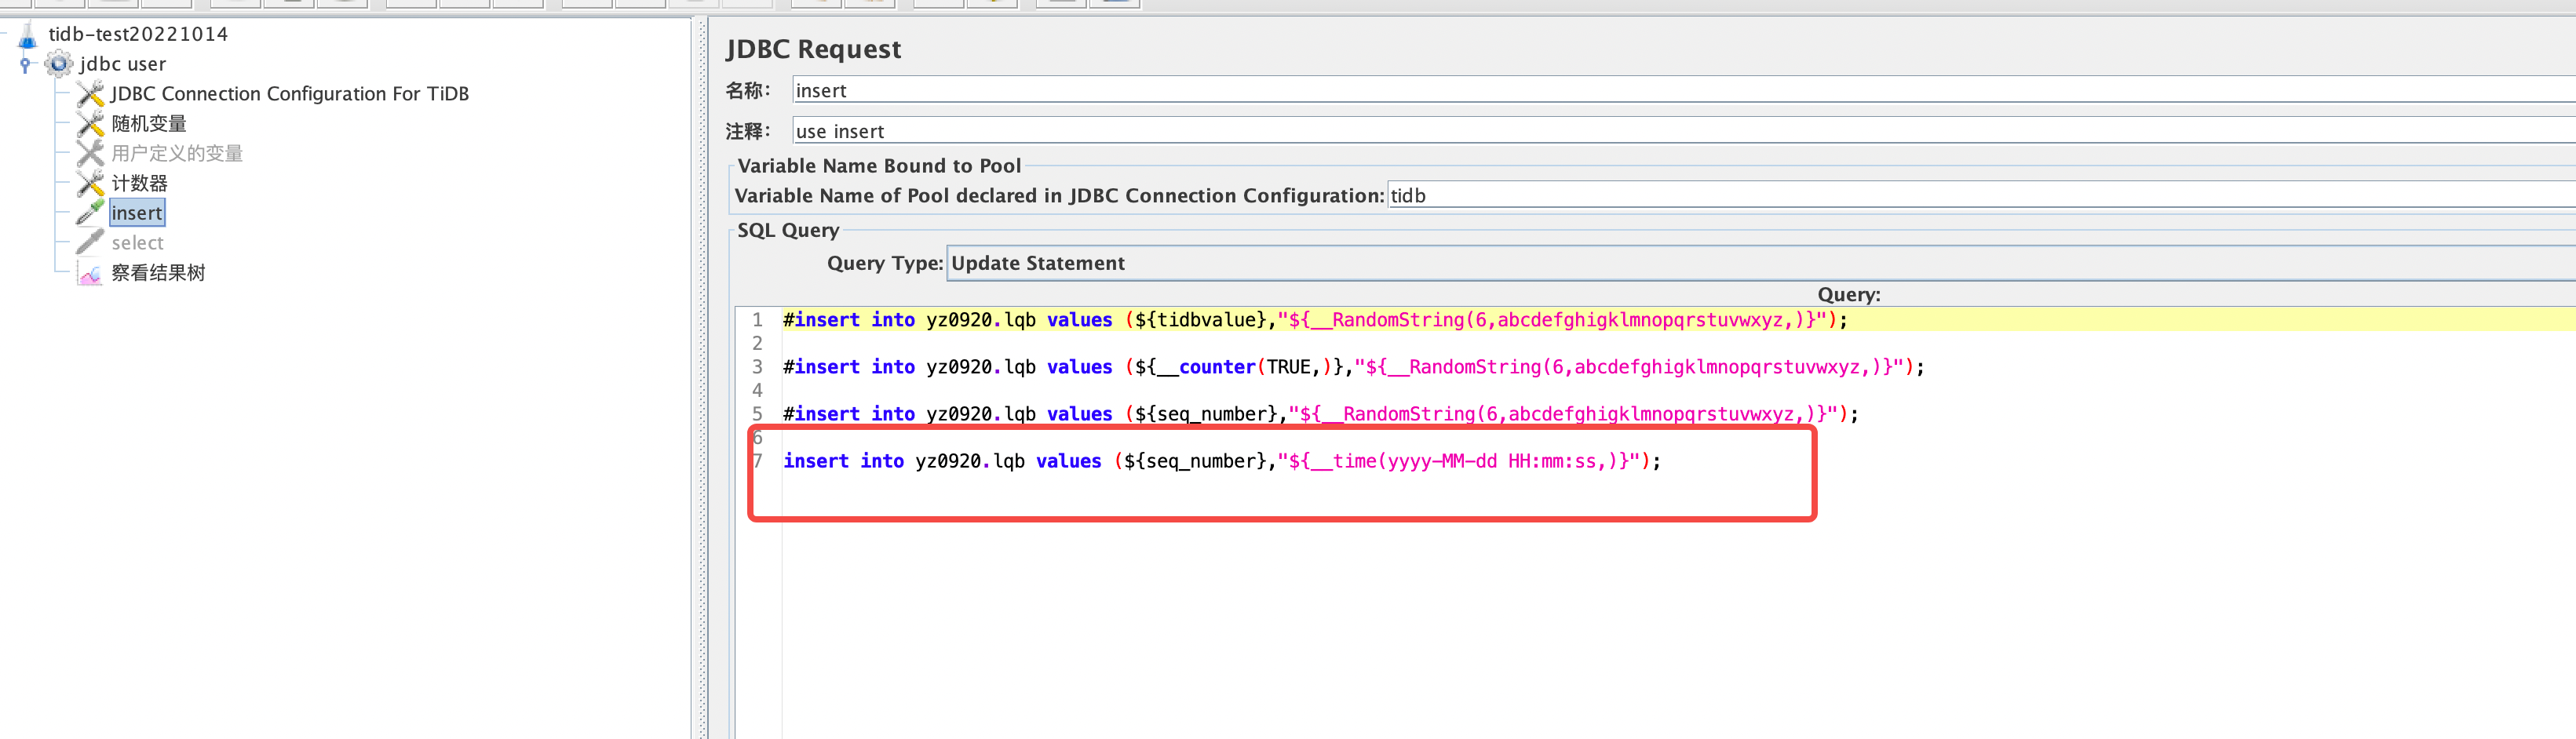The height and width of the screenshot is (739, 2576).
Task: Open JDBC Connection Configuration For TiDB
Action: coord(290,94)
